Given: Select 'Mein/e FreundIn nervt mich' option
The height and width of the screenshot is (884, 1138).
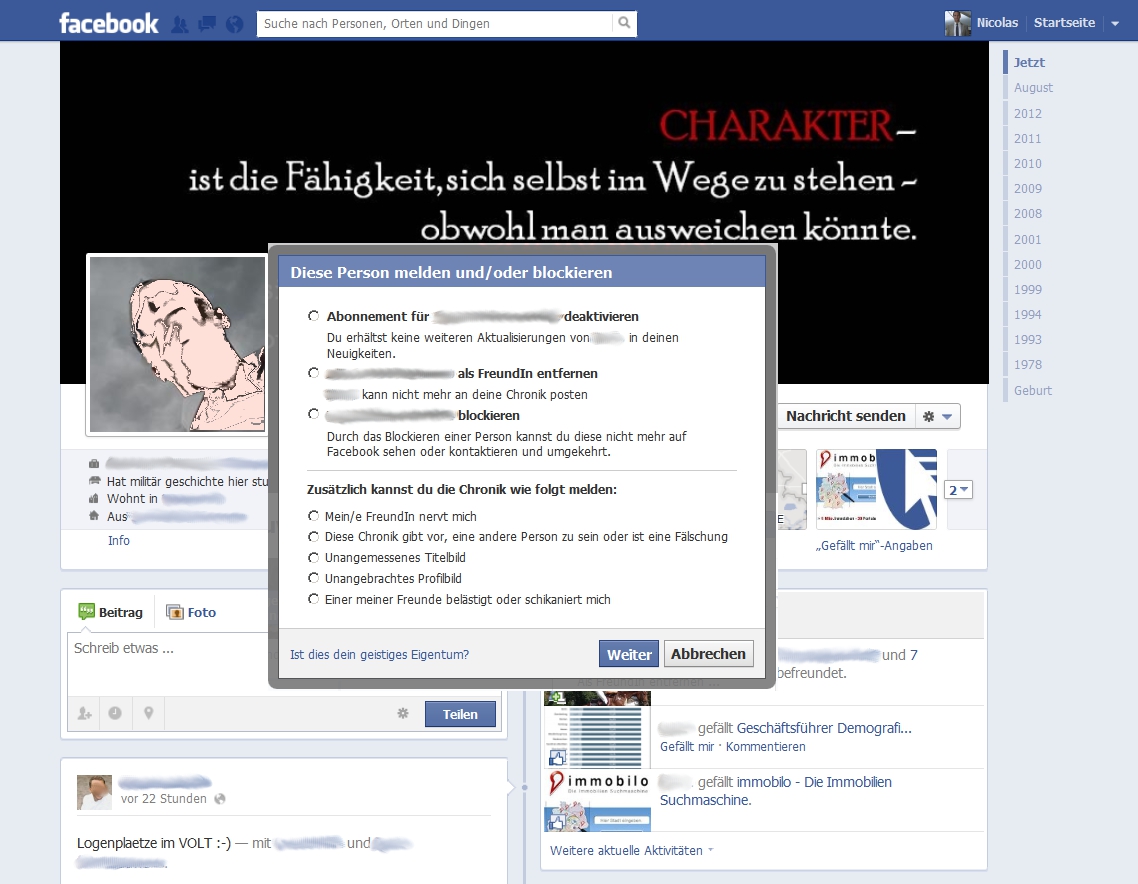Looking at the screenshot, I should (314, 517).
